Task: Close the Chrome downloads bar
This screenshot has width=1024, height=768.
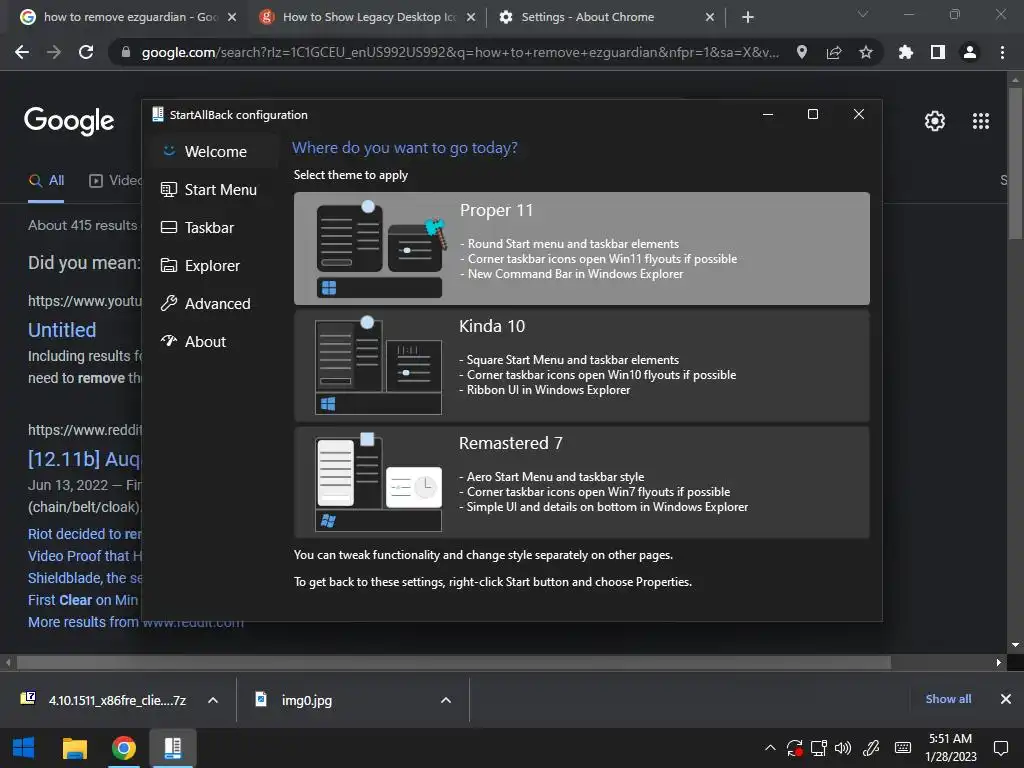Action: (x=1006, y=699)
